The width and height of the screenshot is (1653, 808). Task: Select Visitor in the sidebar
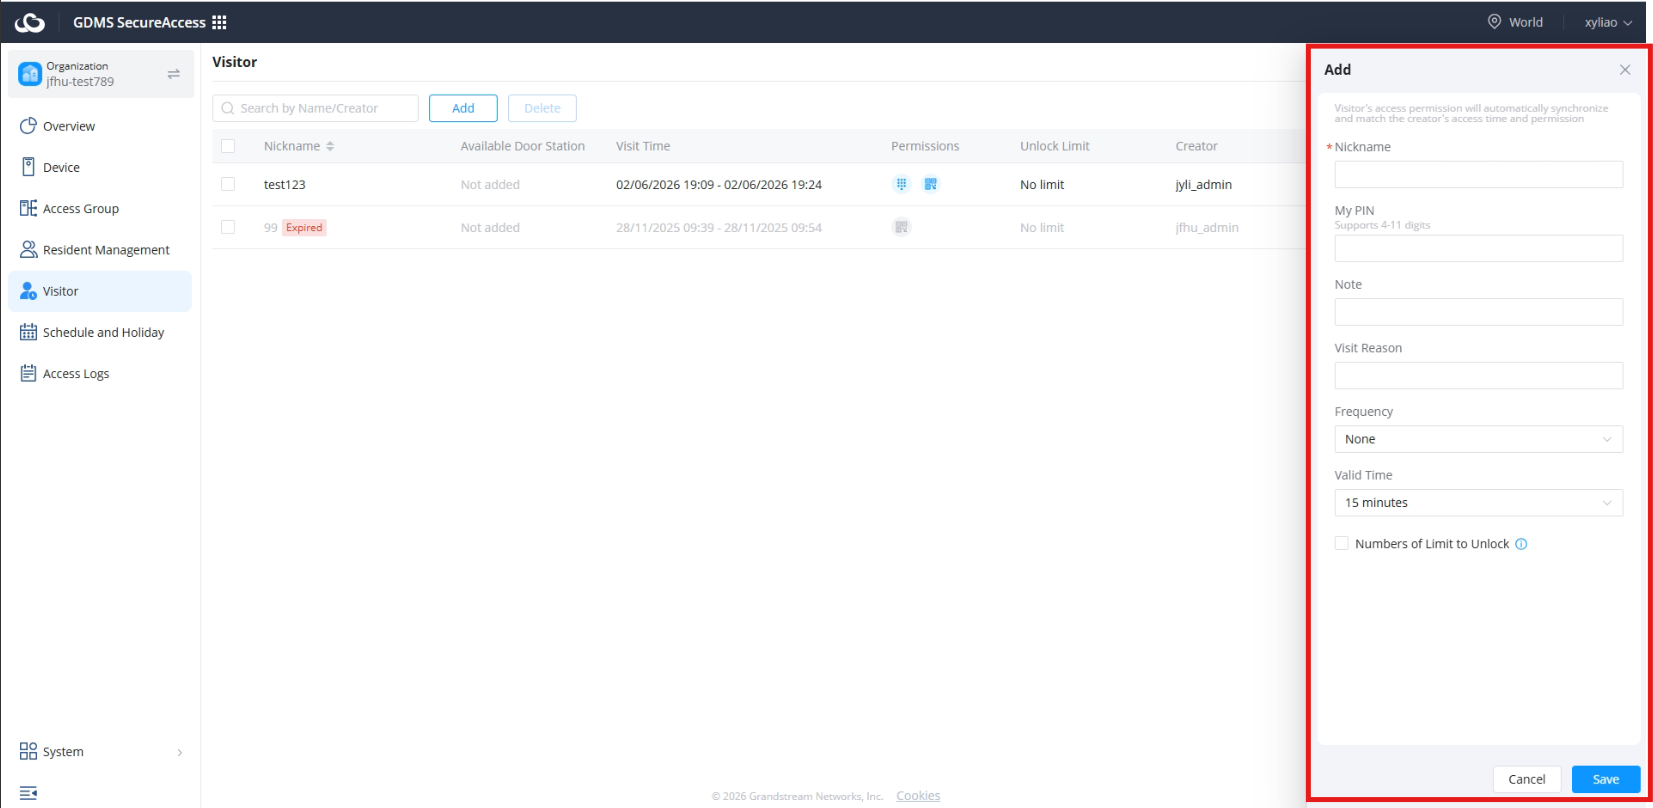(x=100, y=291)
